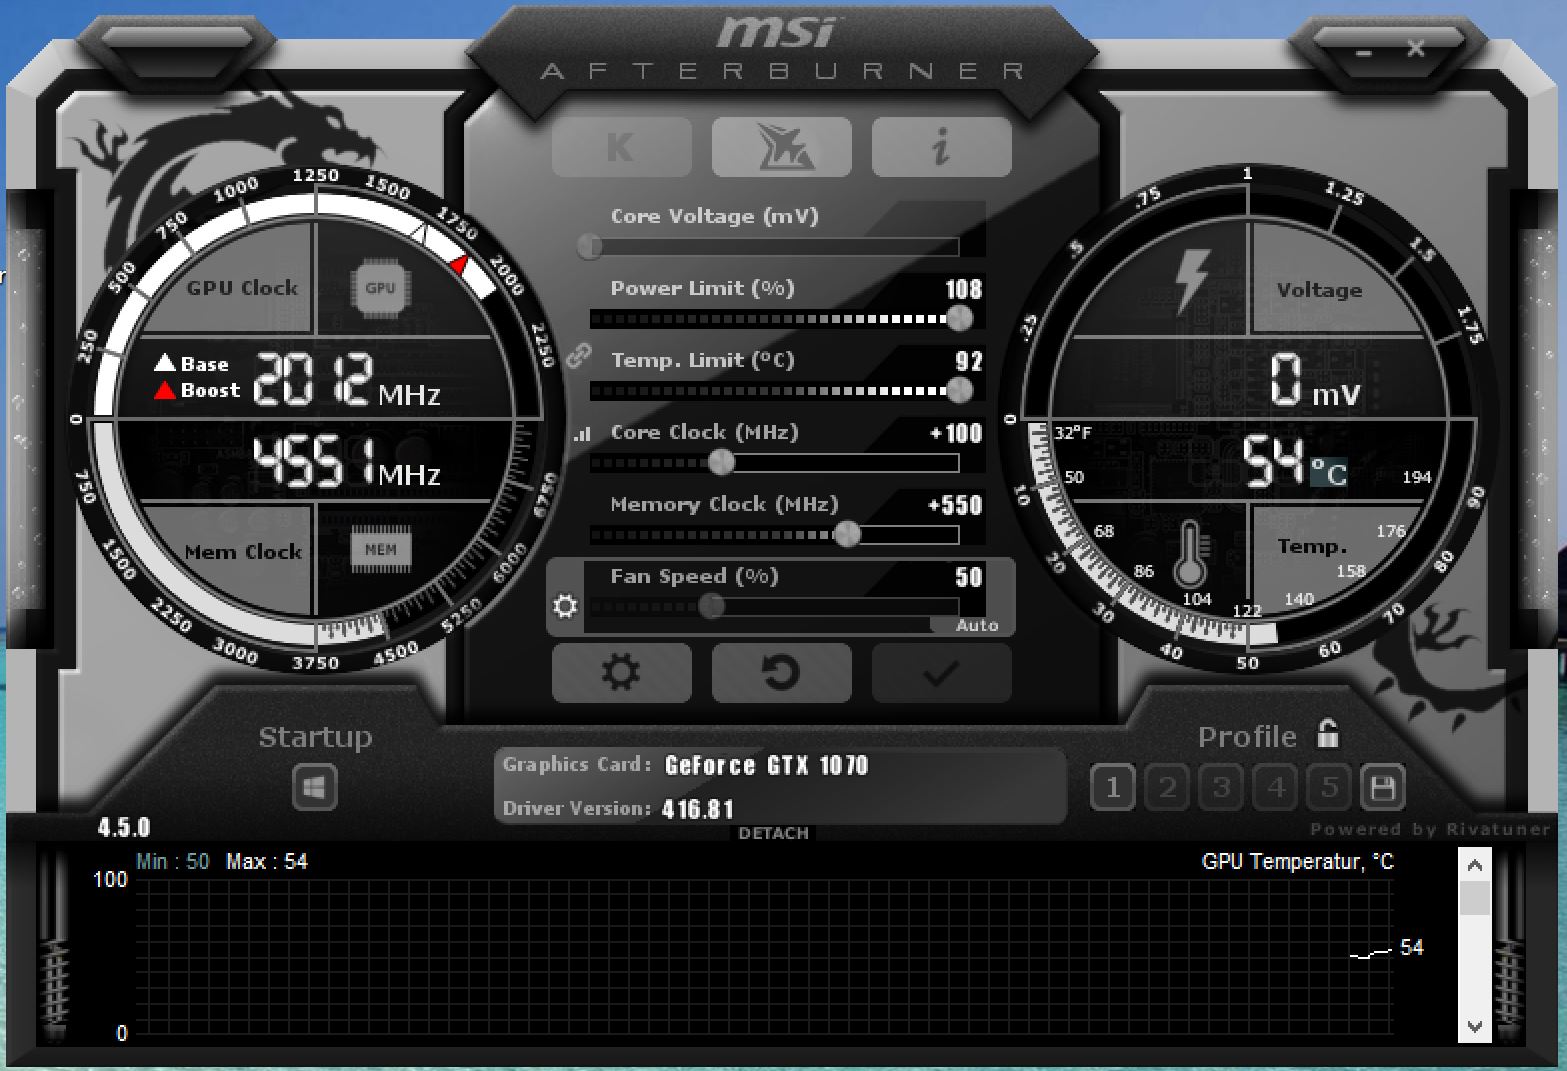Viewport: 1567px width, 1071px height.
Task: Select profile slot 3
Action: (1221, 788)
